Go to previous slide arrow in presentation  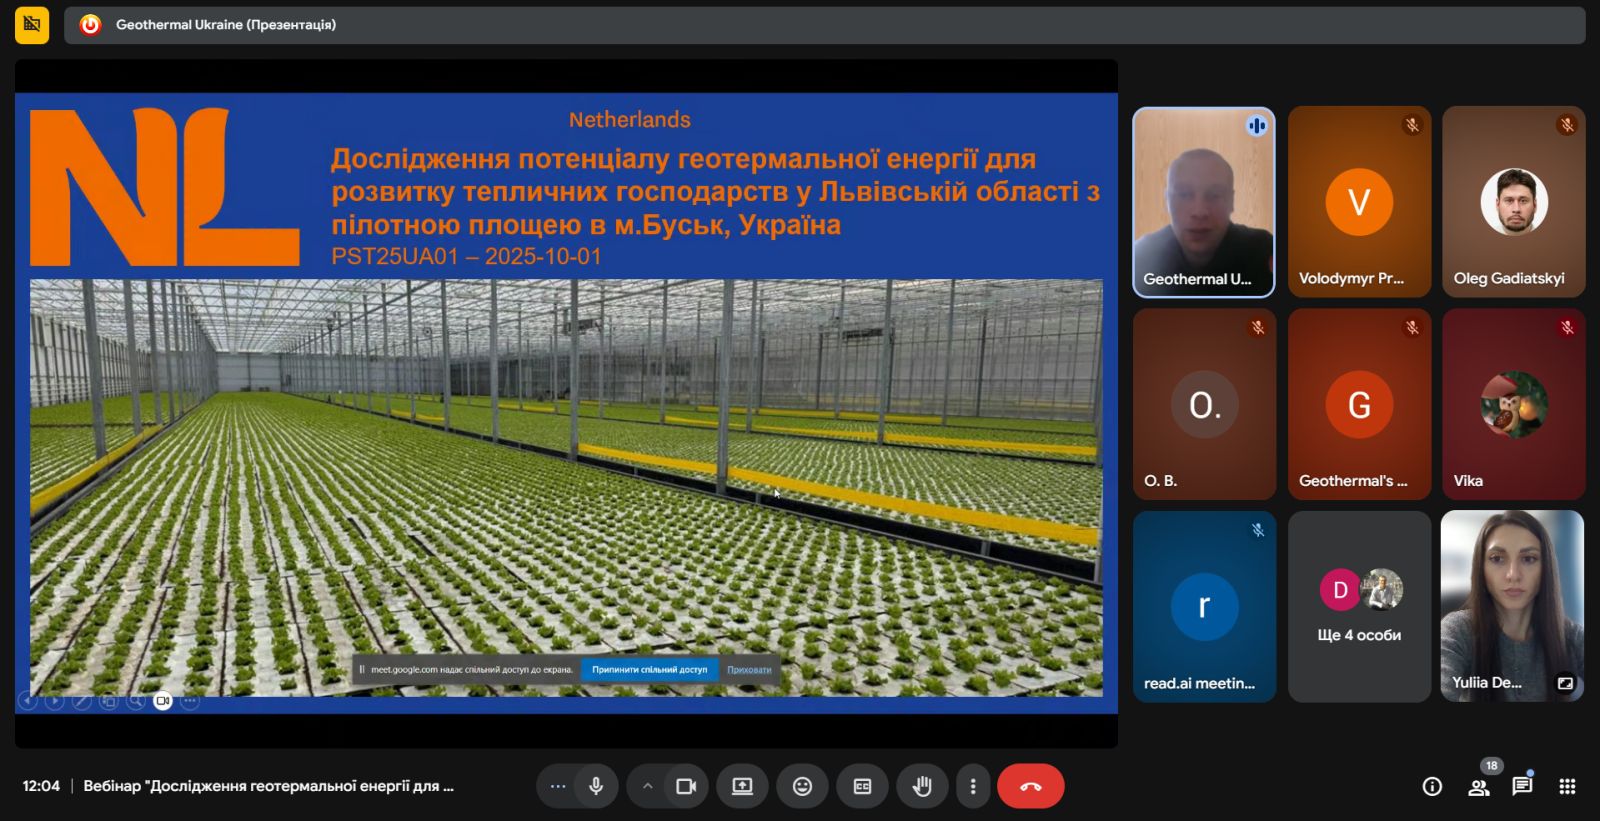[28, 701]
